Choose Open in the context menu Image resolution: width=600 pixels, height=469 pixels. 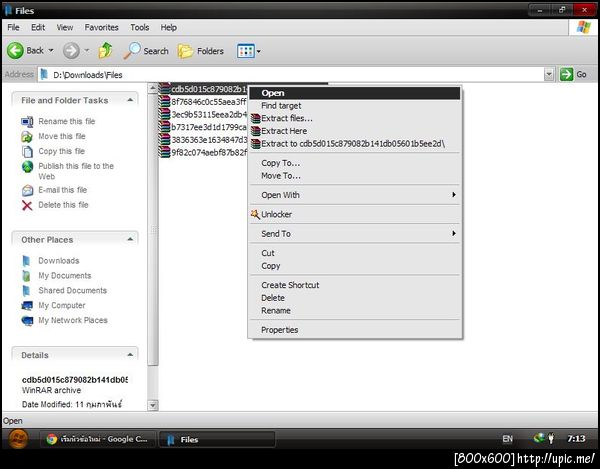[355, 93]
